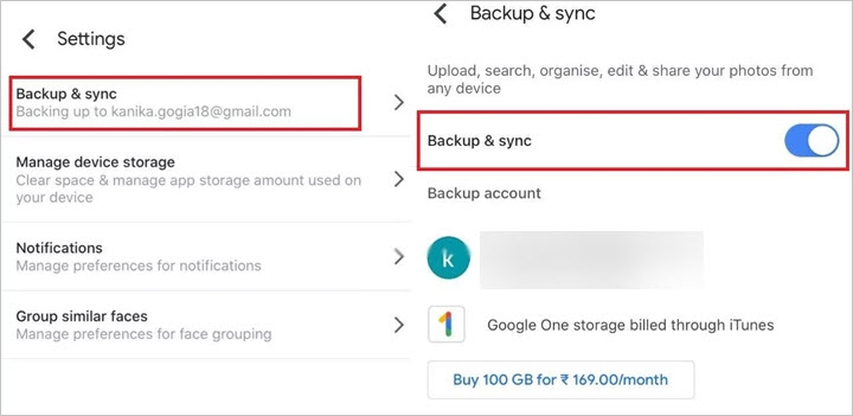Viewport: 853px width, 416px height.
Task: Open chevron beside Manage device storage
Action: tap(399, 179)
